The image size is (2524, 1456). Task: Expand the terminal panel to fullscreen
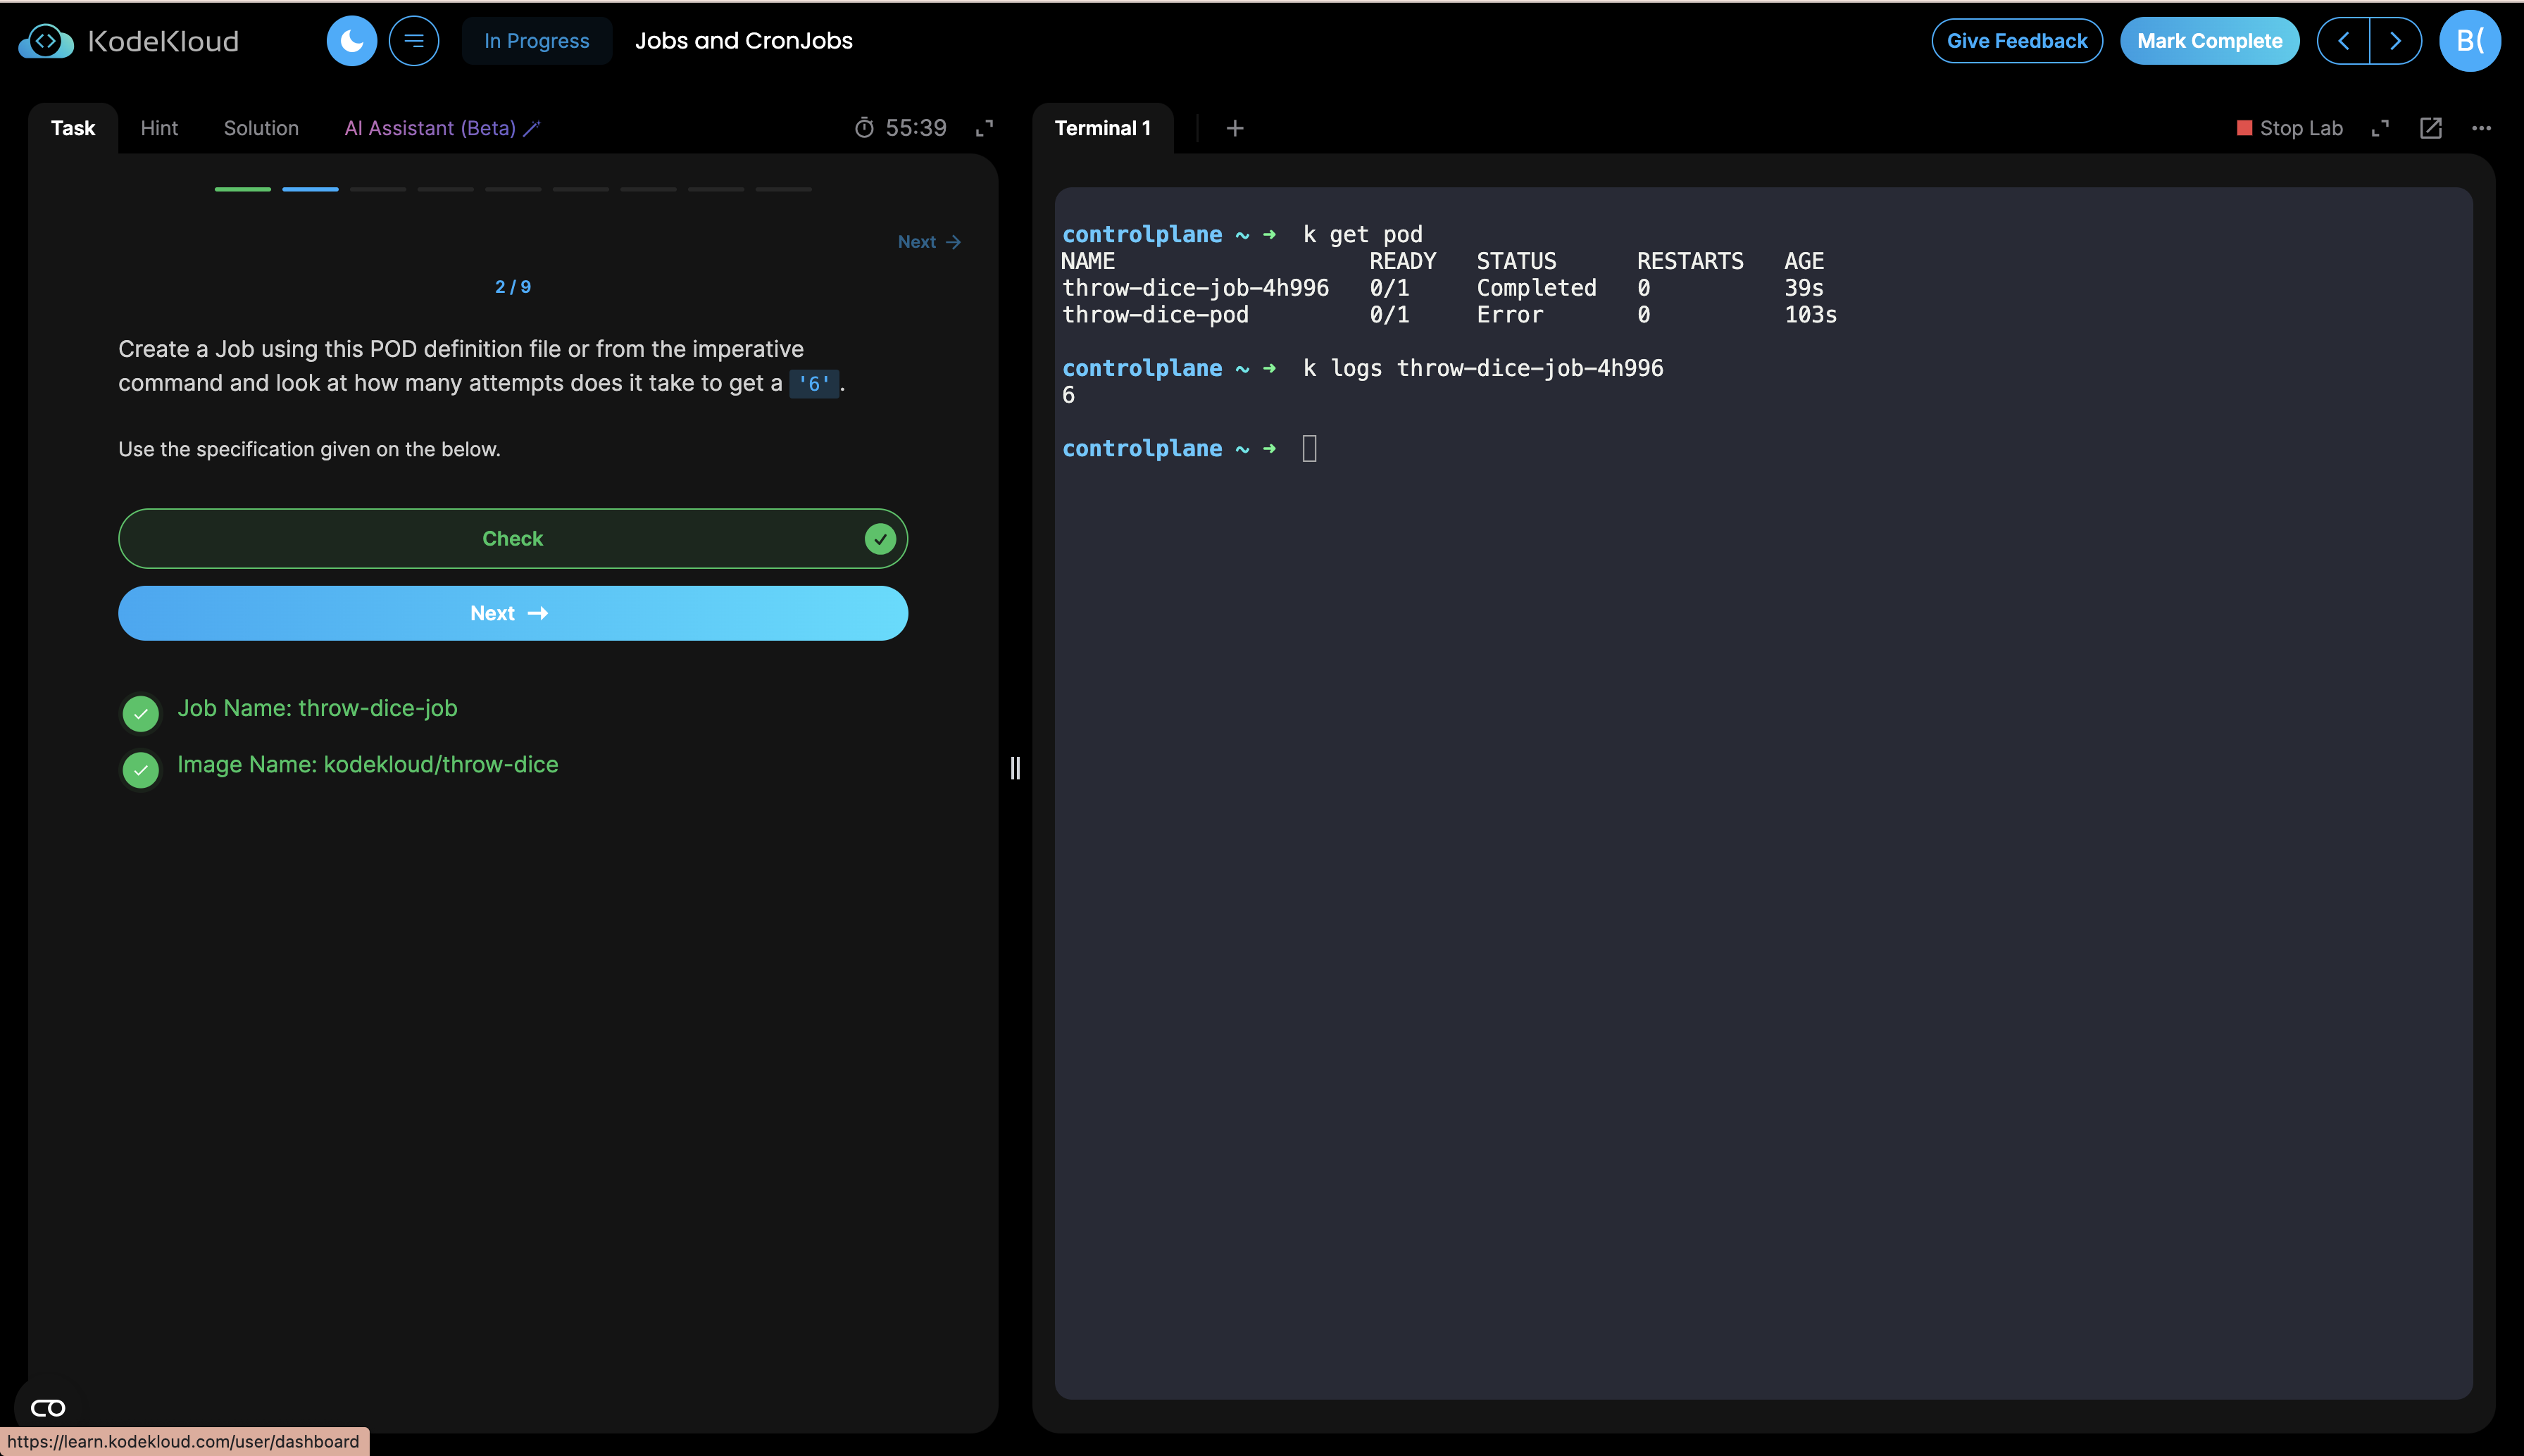pyautogui.click(x=2380, y=128)
